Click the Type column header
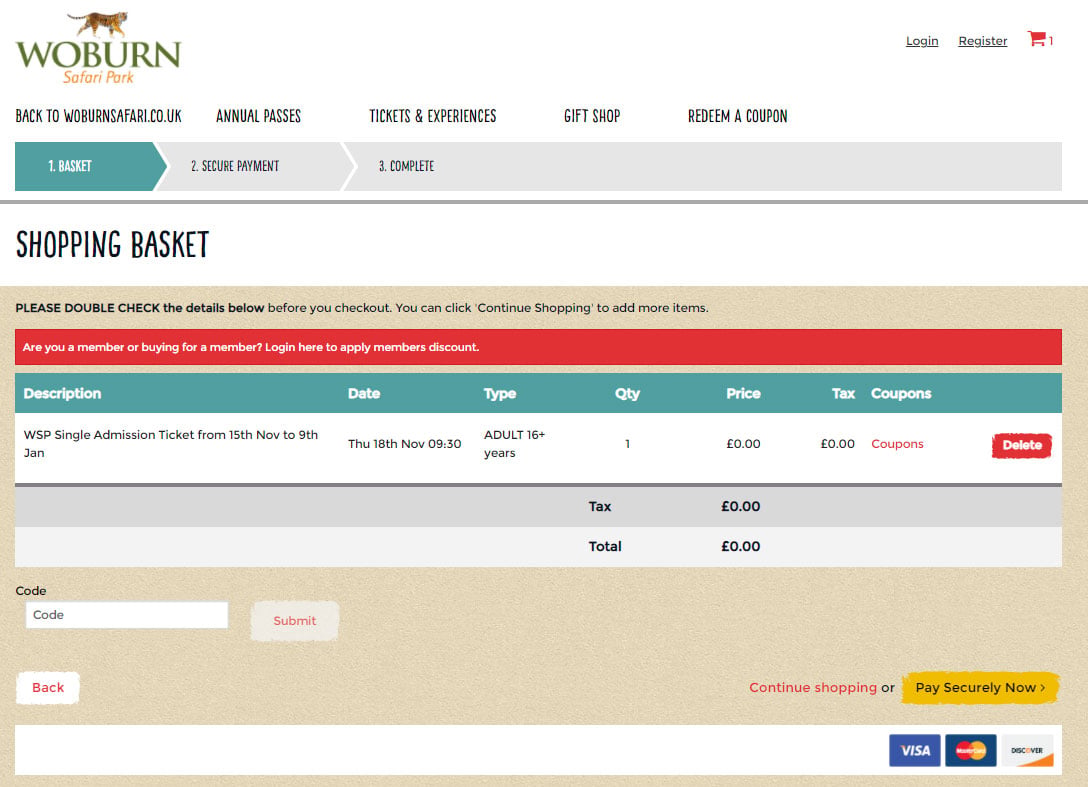The image size is (1088, 787). tap(500, 394)
